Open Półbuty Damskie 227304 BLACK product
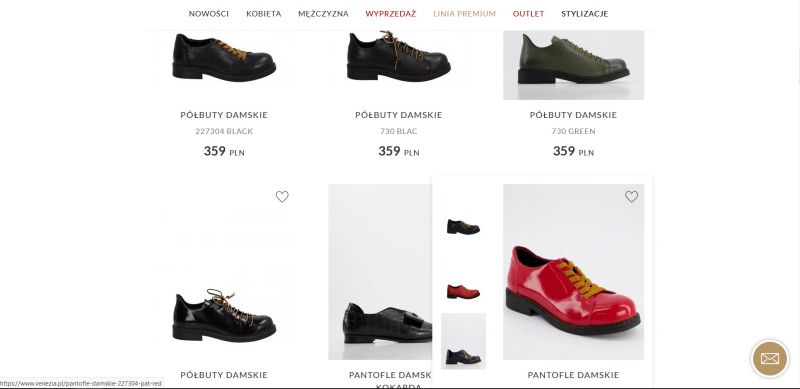 coord(224,131)
